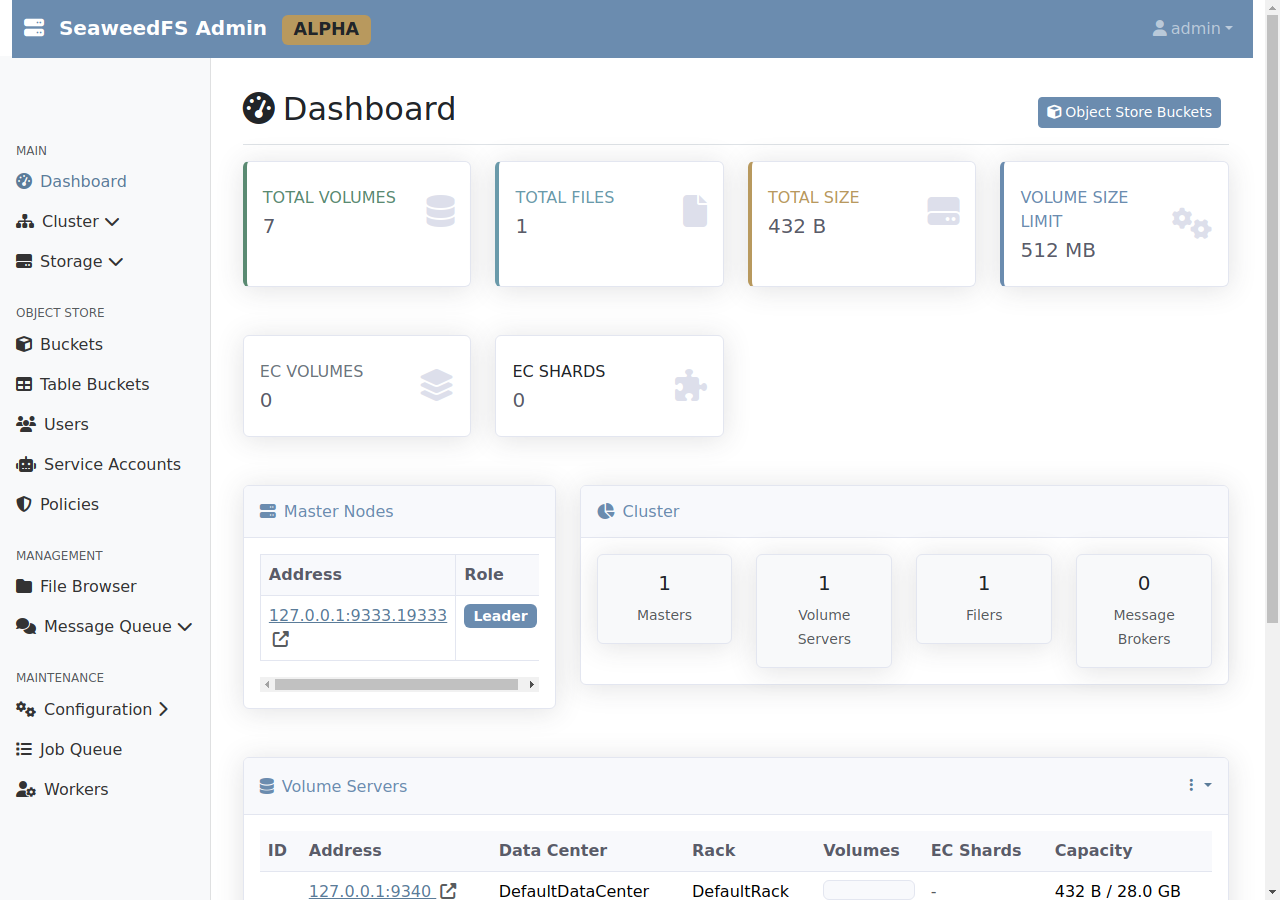
Task: Click the server icon in Master Nodes header
Action: pos(268,511)
